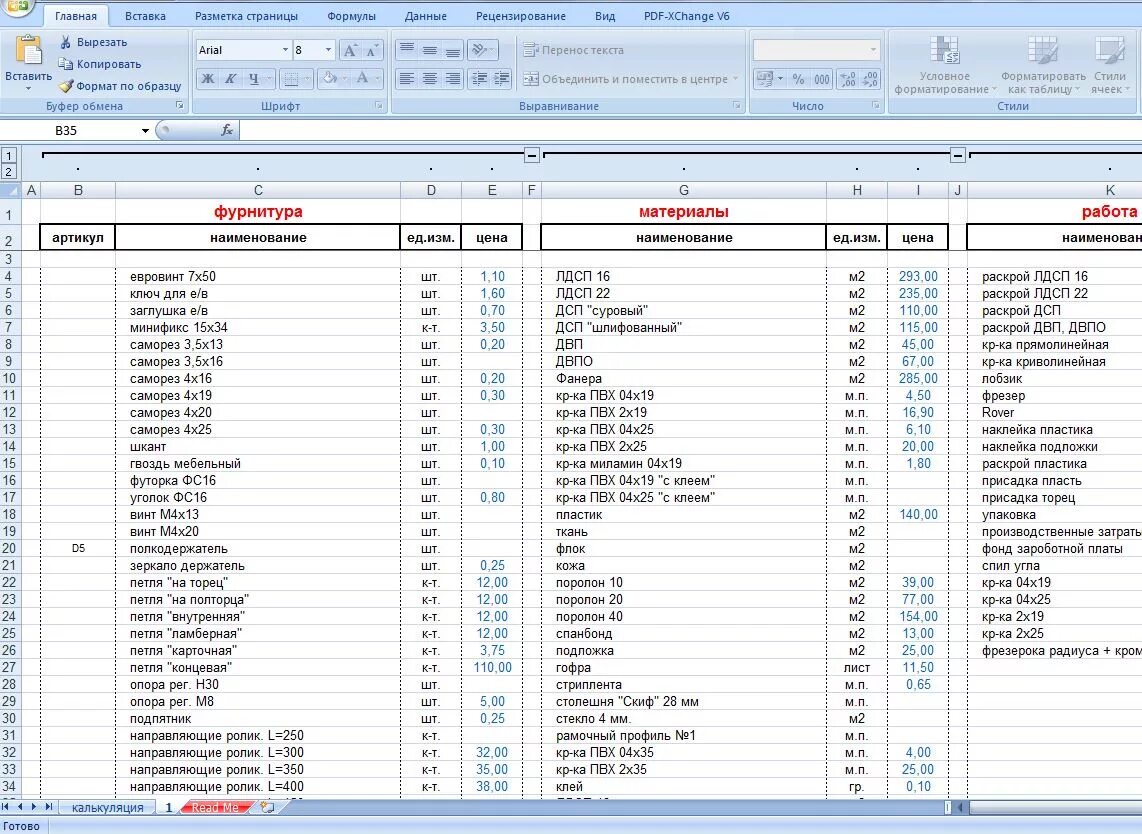Open the Число group dialog launcher

(x=875, y=106)
